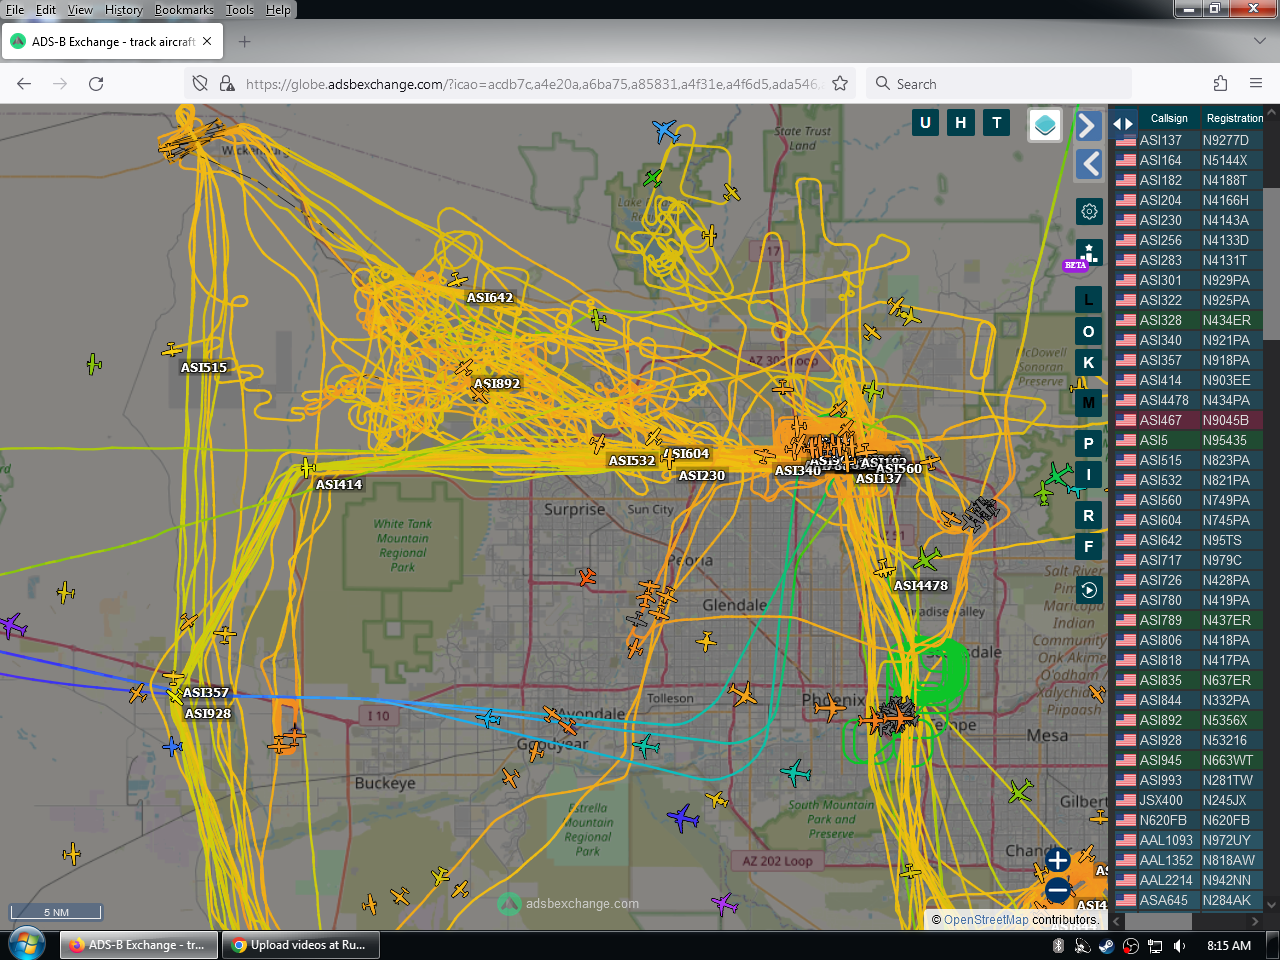Toggle the M map option button
1280x960 pixels.
(1089, 403)
